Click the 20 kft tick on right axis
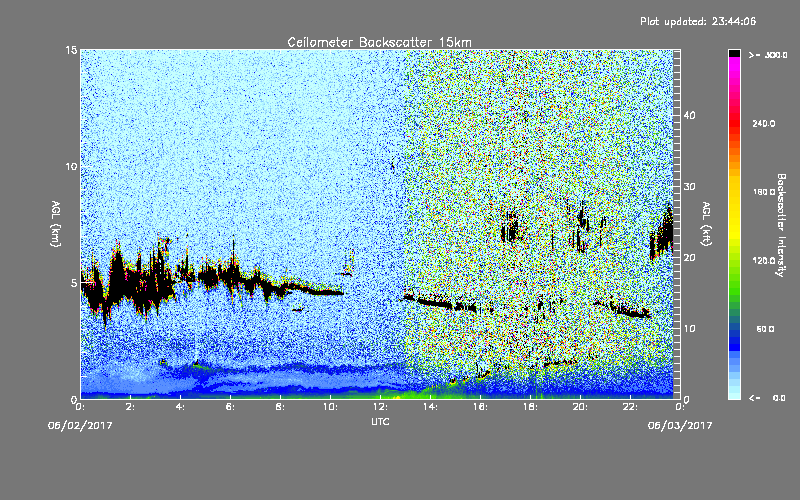 [689, 257]
